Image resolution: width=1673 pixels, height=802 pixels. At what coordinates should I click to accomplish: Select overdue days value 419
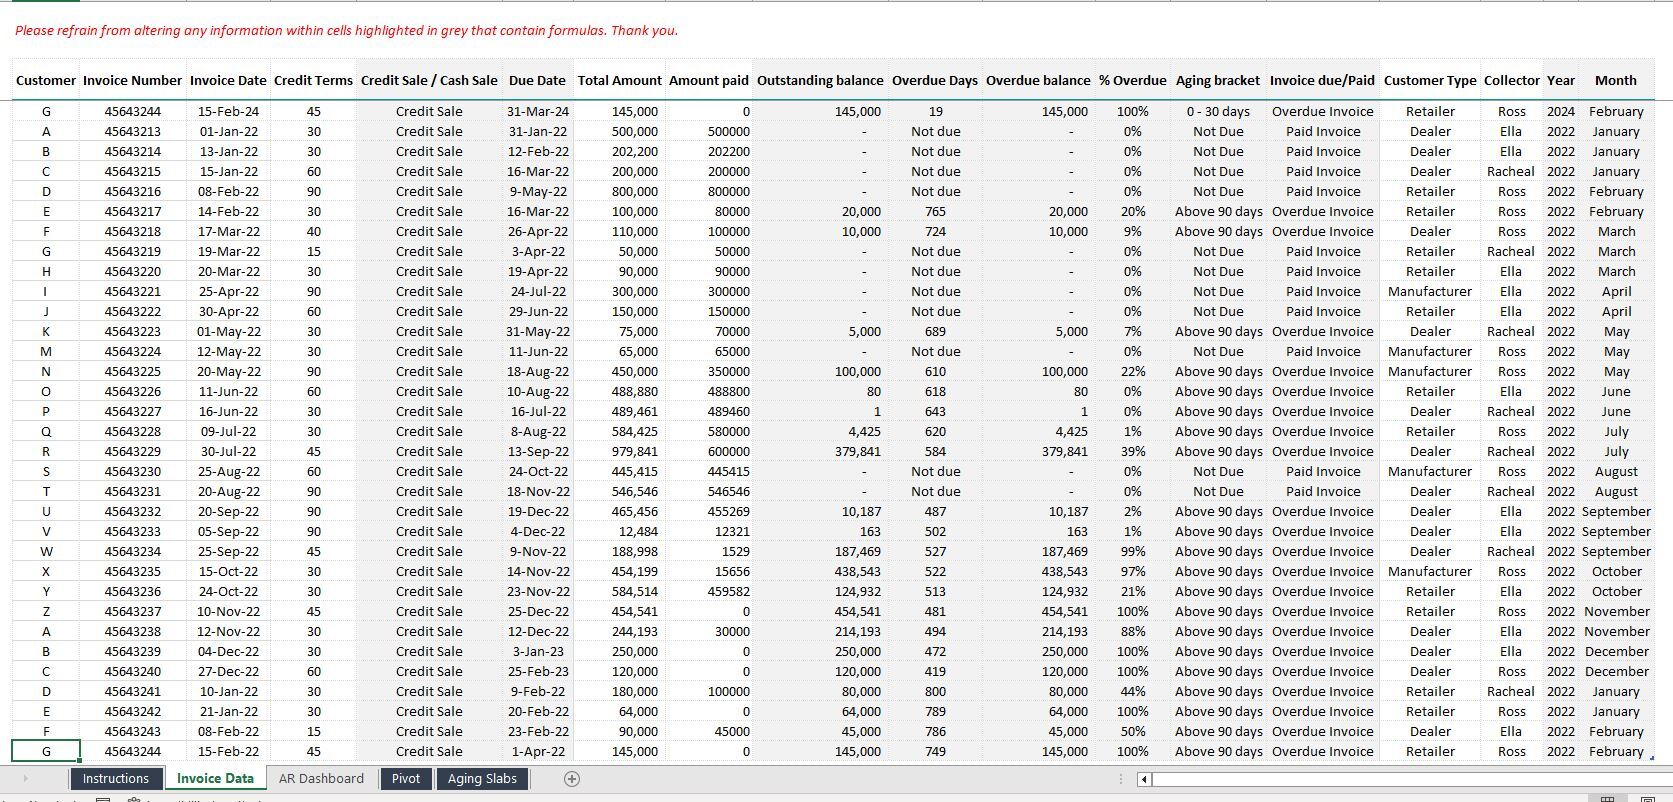[x=935, y=671]
